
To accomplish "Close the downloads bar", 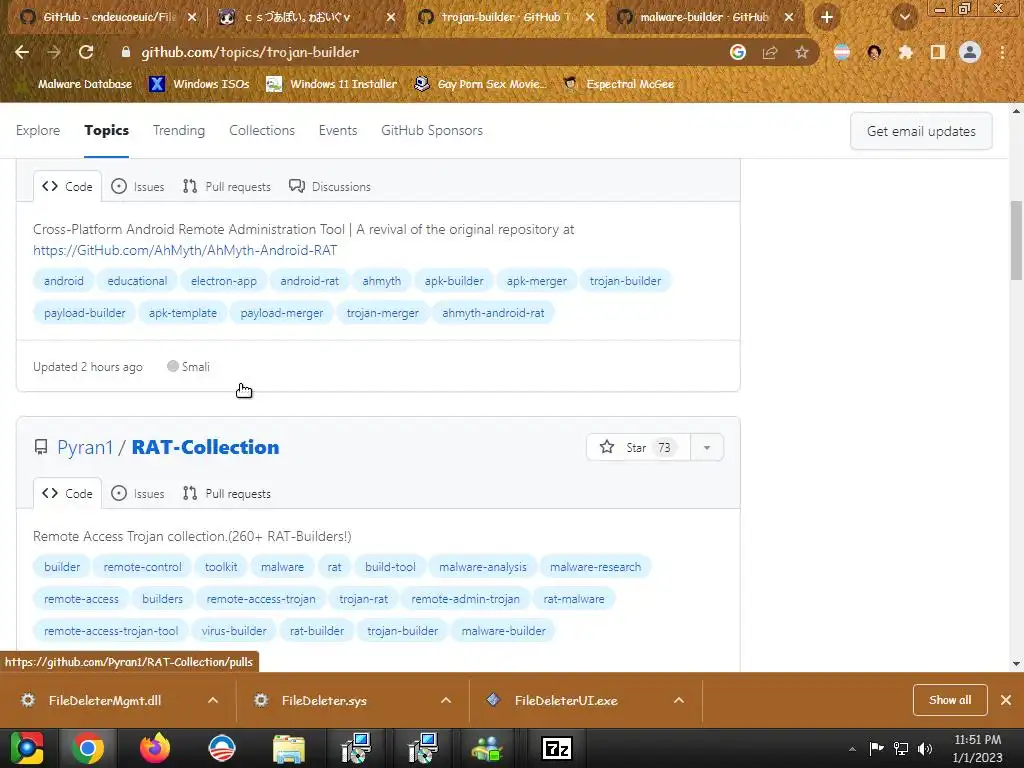I will click(1006, 700).
